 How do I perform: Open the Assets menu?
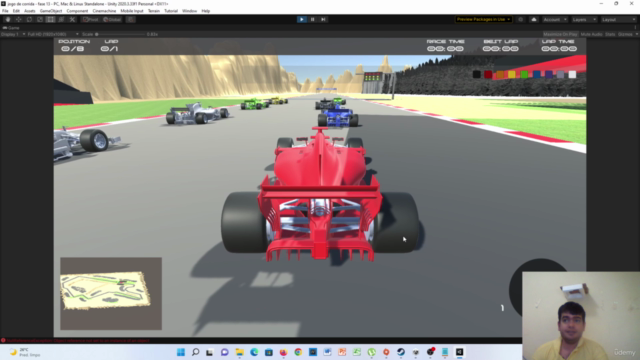(29, 11)
